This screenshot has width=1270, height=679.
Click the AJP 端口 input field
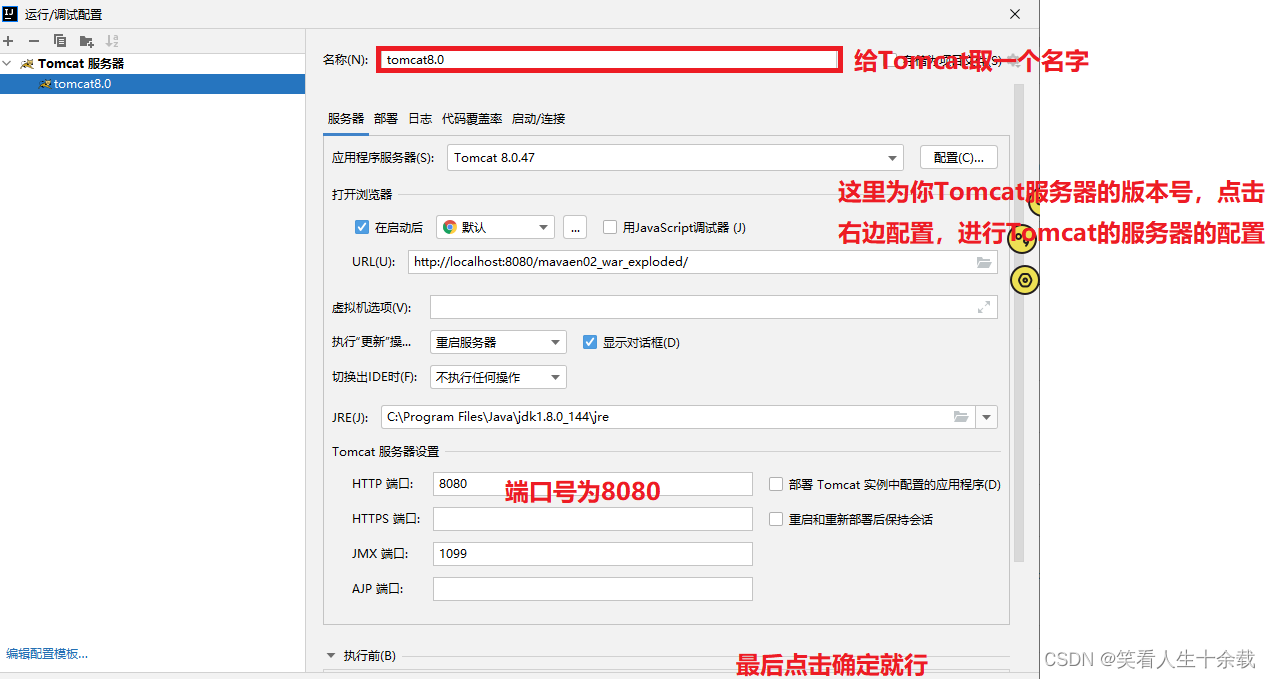click(x=592, y=589)
